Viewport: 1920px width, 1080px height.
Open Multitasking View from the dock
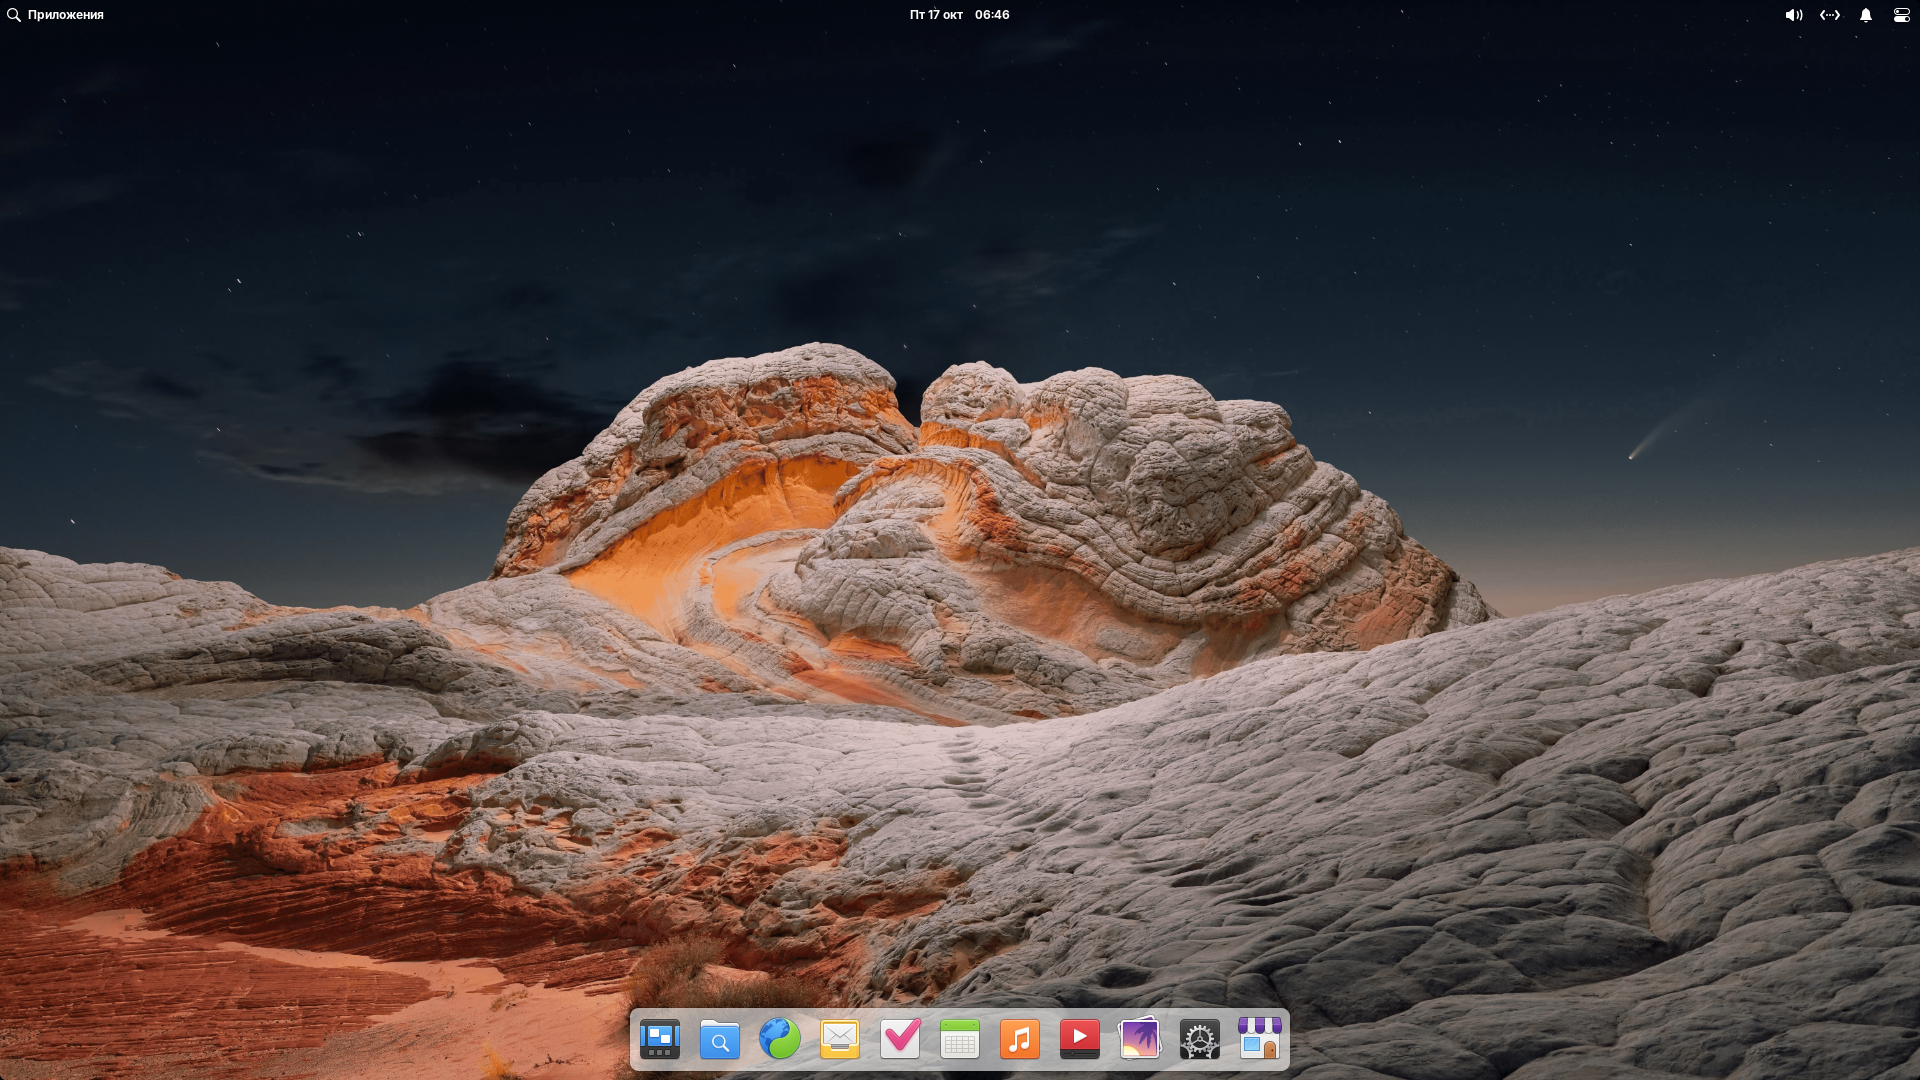660,1039
